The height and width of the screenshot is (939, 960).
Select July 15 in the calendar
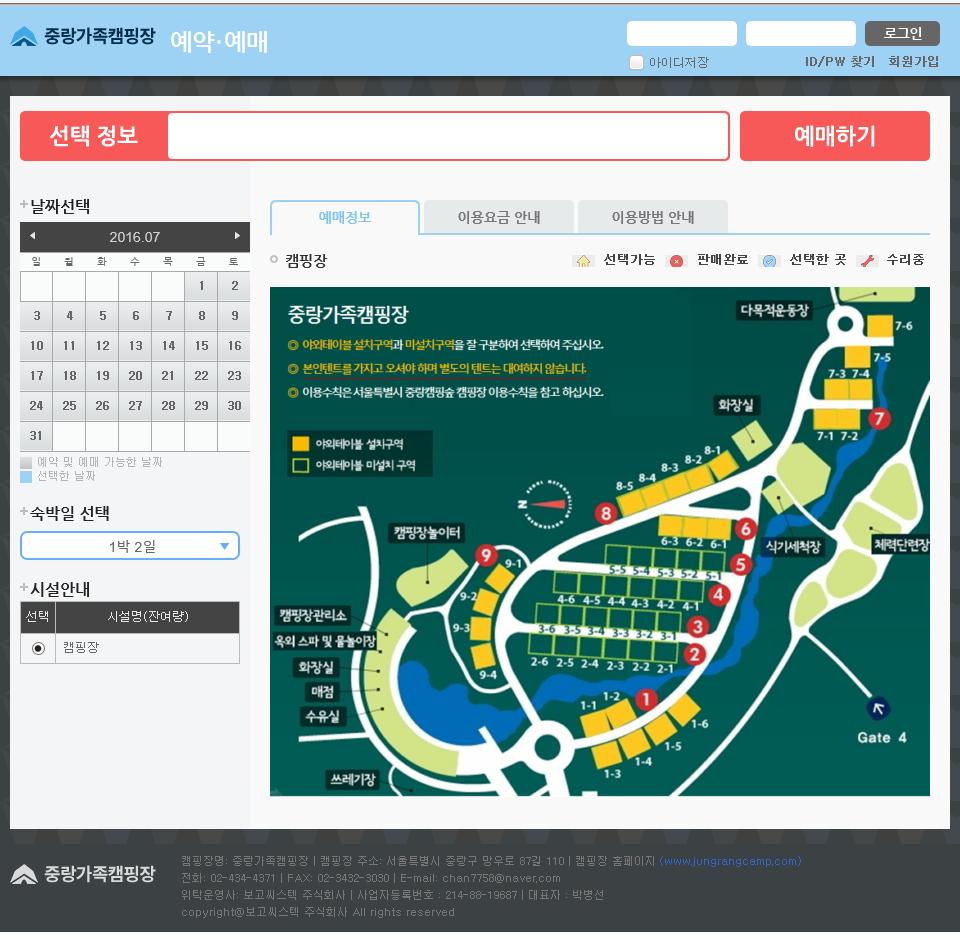201,346
